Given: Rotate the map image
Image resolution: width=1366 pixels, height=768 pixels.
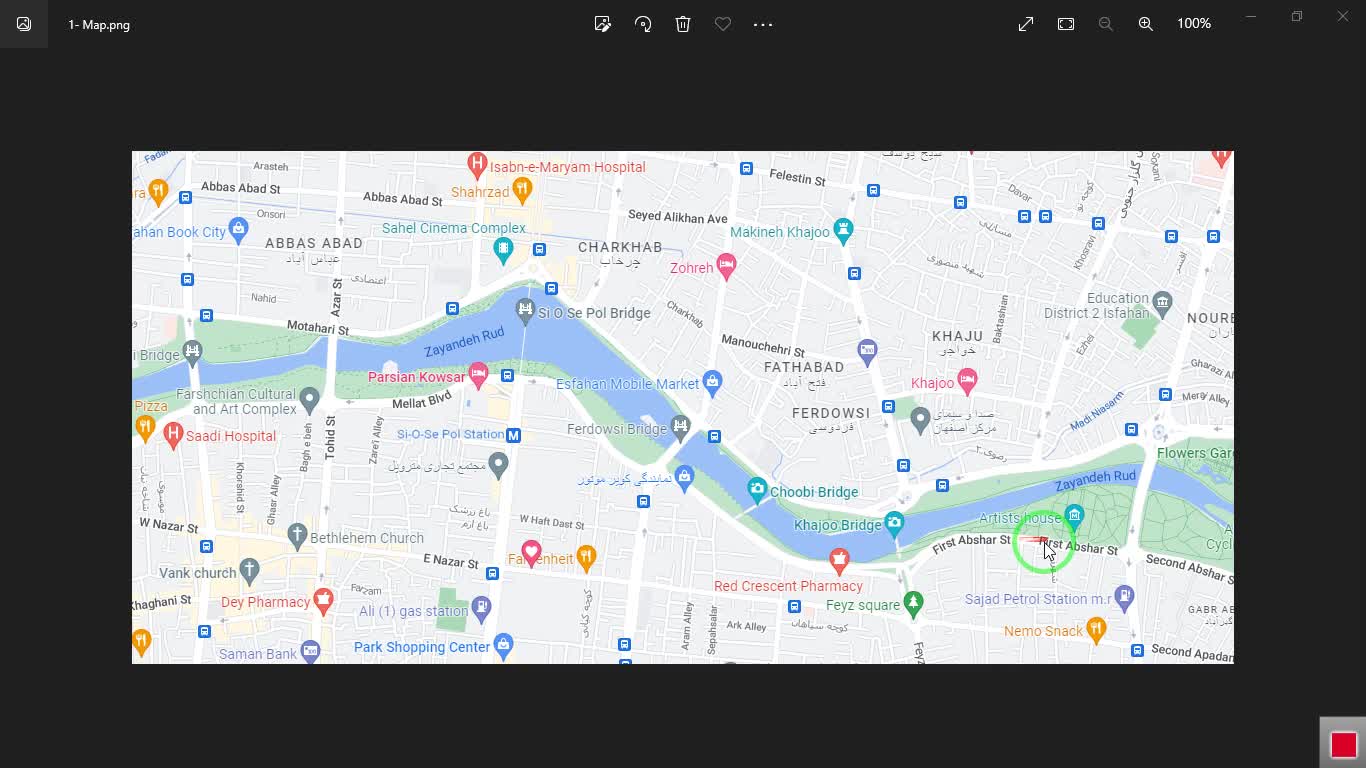Looking at the screenshot, I should coord(643,24).
